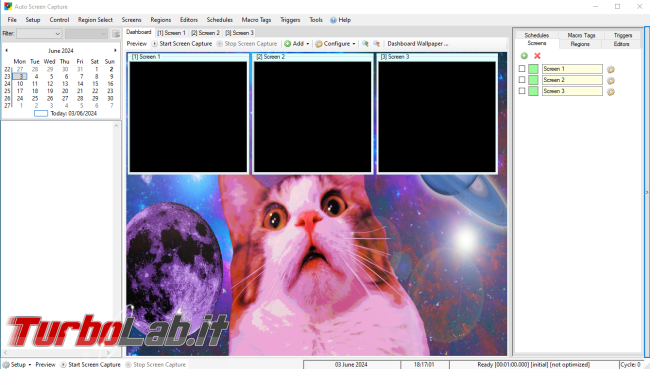Click the green add screen icon
This screenshot has height=369, width=650.
pos(524,56)
